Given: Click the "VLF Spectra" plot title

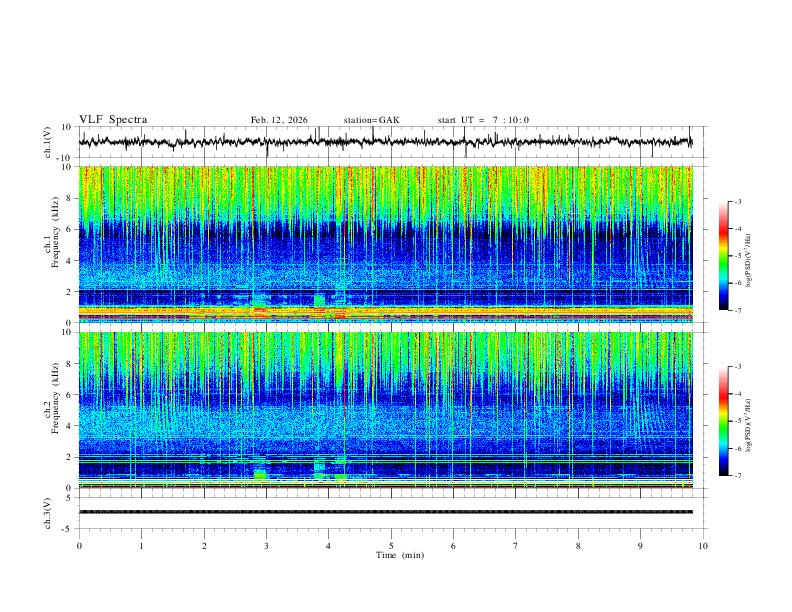Looking at the screenshot, I should tap(113, 120).
